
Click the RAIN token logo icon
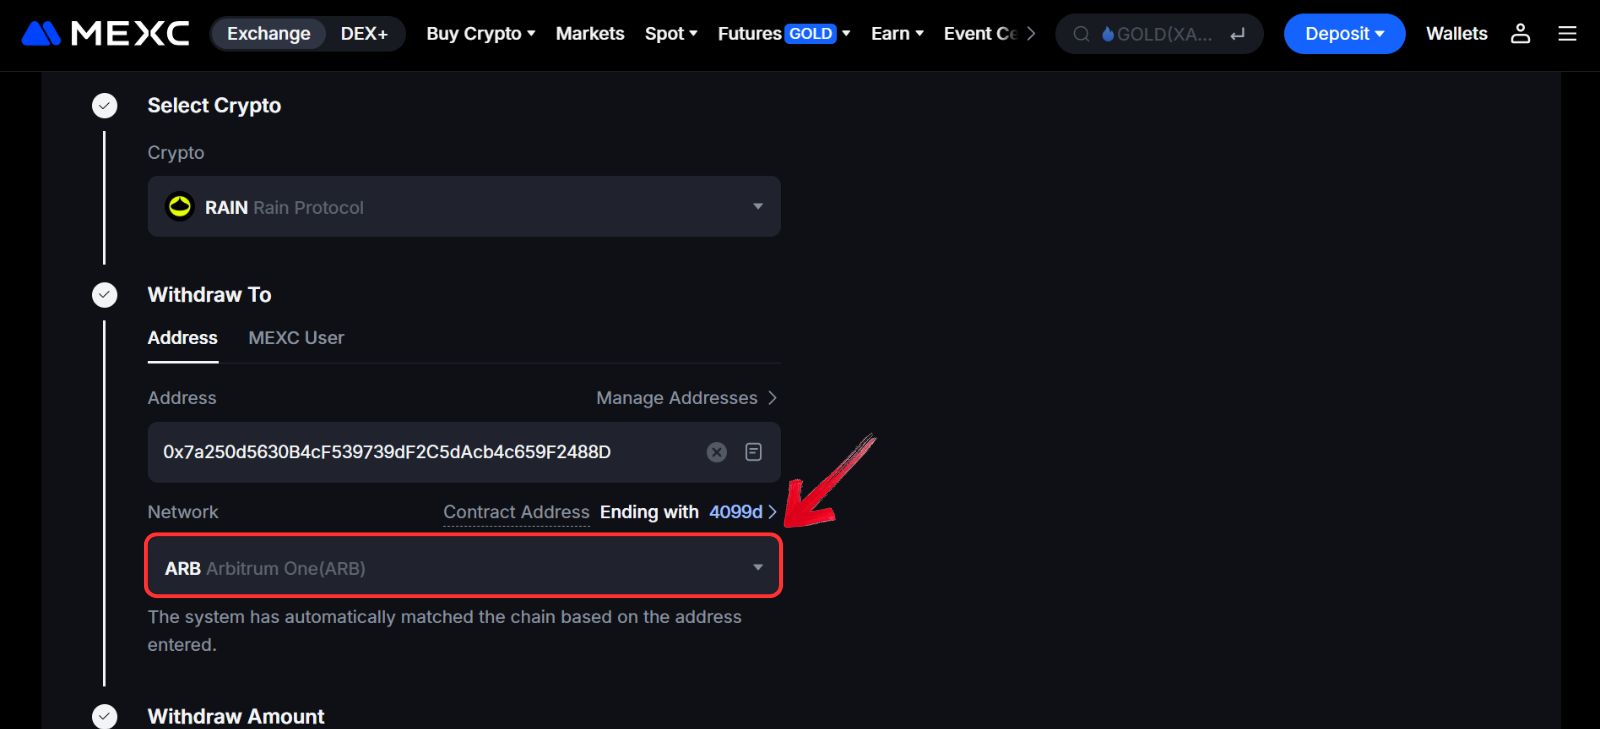[180, 207]
